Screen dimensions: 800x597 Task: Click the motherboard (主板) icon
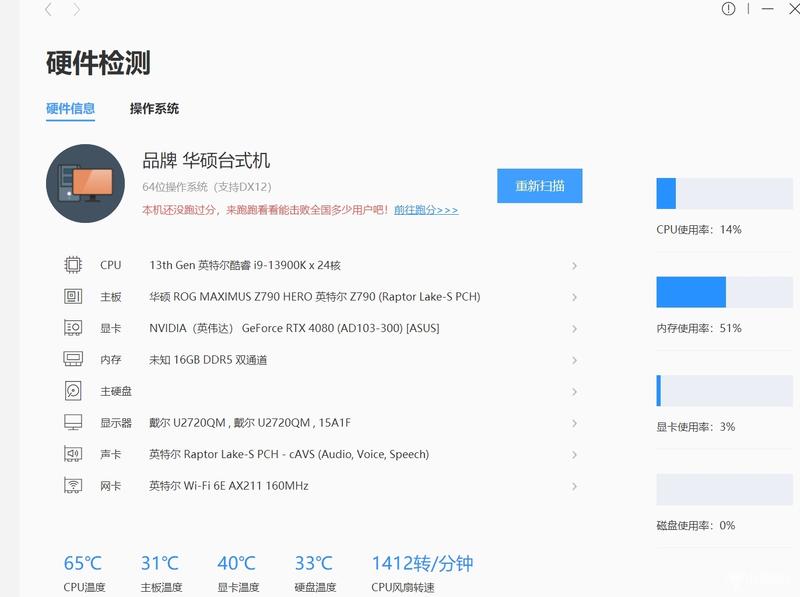(x=73, y=296)
